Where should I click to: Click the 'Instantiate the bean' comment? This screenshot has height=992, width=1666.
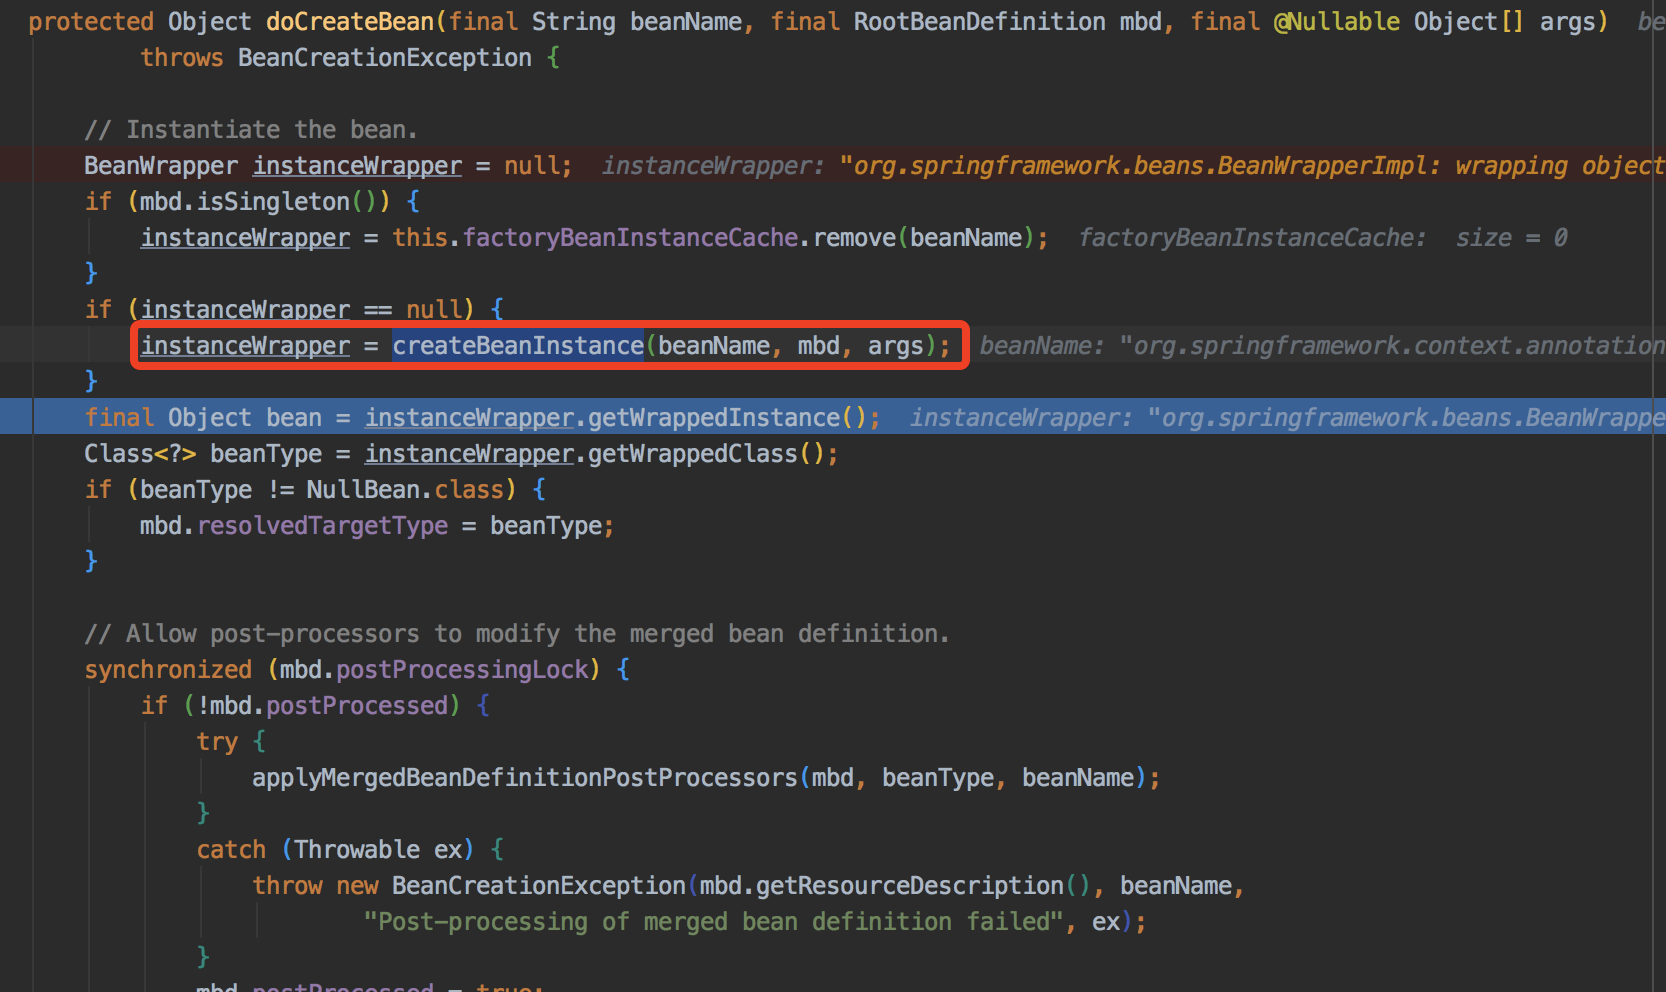[x=251, y=130]
